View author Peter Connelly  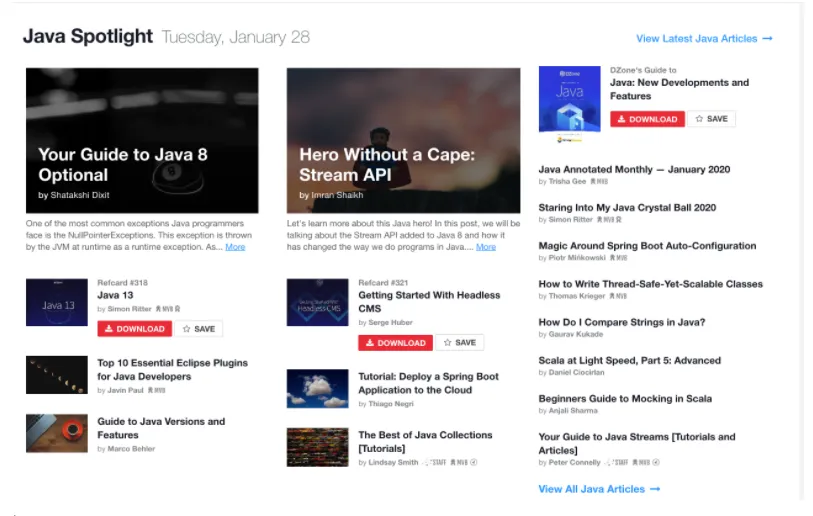tap(574, 462)
